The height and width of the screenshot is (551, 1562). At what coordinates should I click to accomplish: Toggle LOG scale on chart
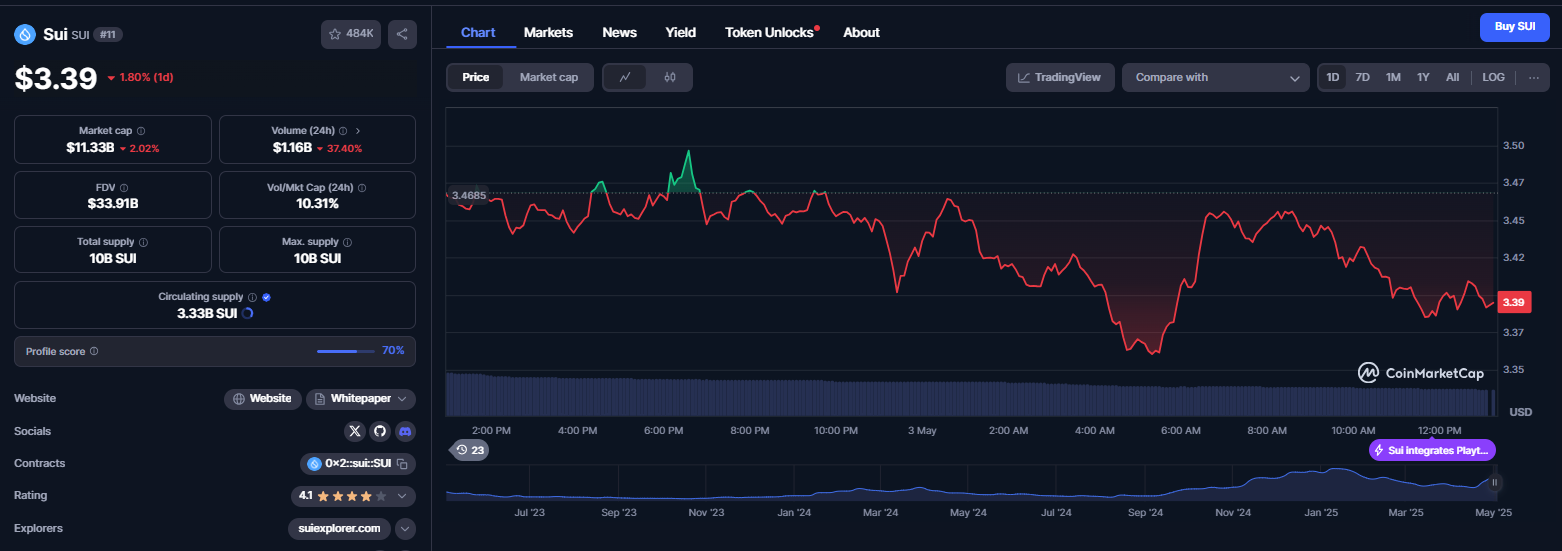(1493, 77)
